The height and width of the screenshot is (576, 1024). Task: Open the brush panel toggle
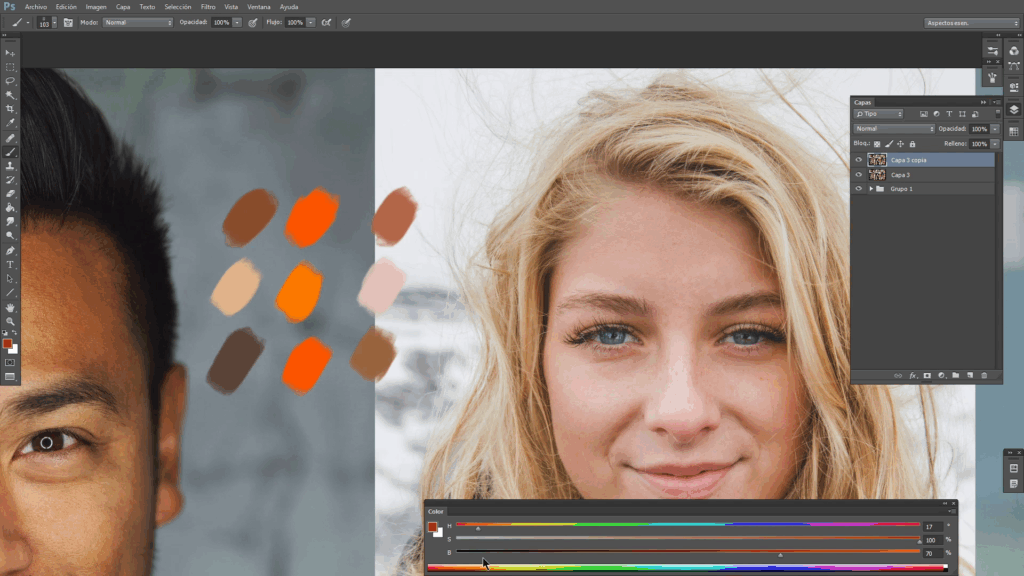pos(68,22)
